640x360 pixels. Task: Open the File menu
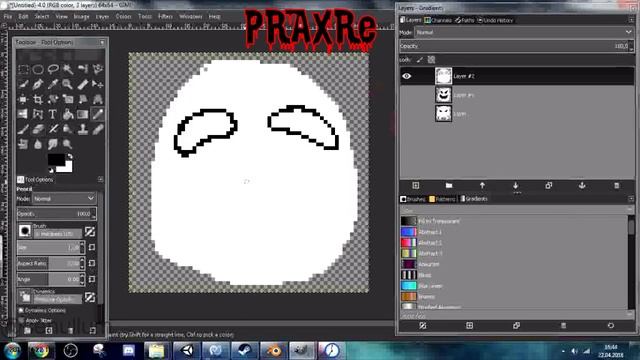[x=8, y=16]
